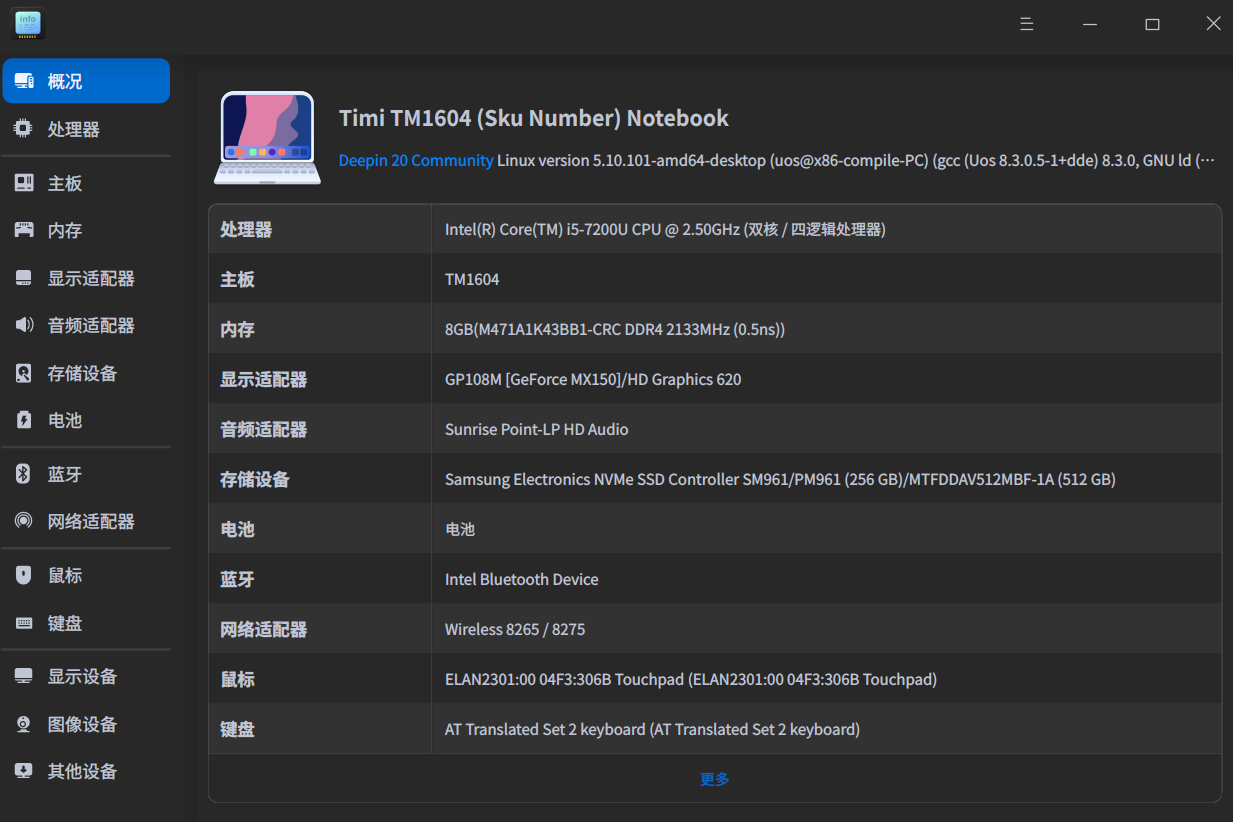Click the storage device (存储设备) disk icon

tap(24, 373)
